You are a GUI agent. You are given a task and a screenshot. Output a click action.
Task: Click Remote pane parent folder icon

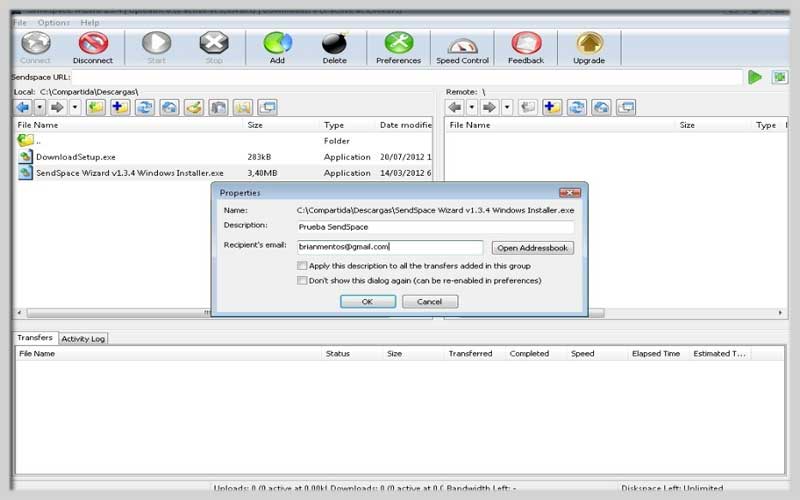[x=528, y=107]
